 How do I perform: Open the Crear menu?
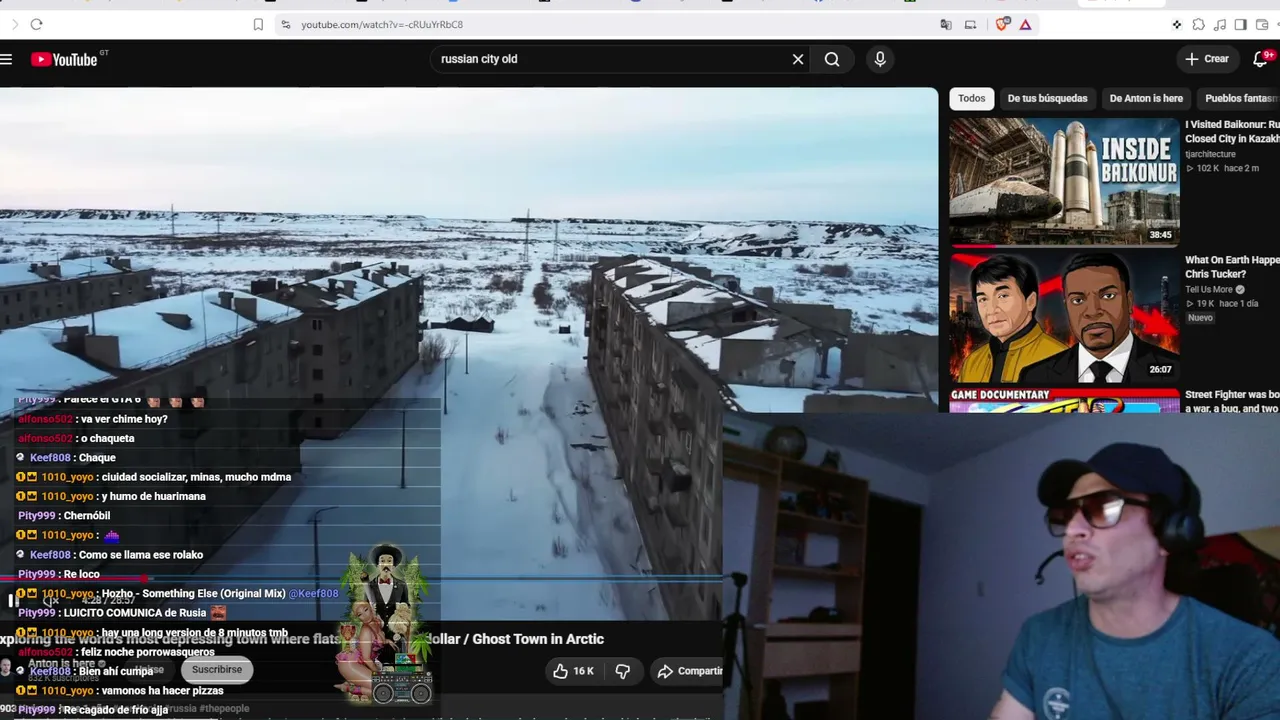[x=1207, y=59]
